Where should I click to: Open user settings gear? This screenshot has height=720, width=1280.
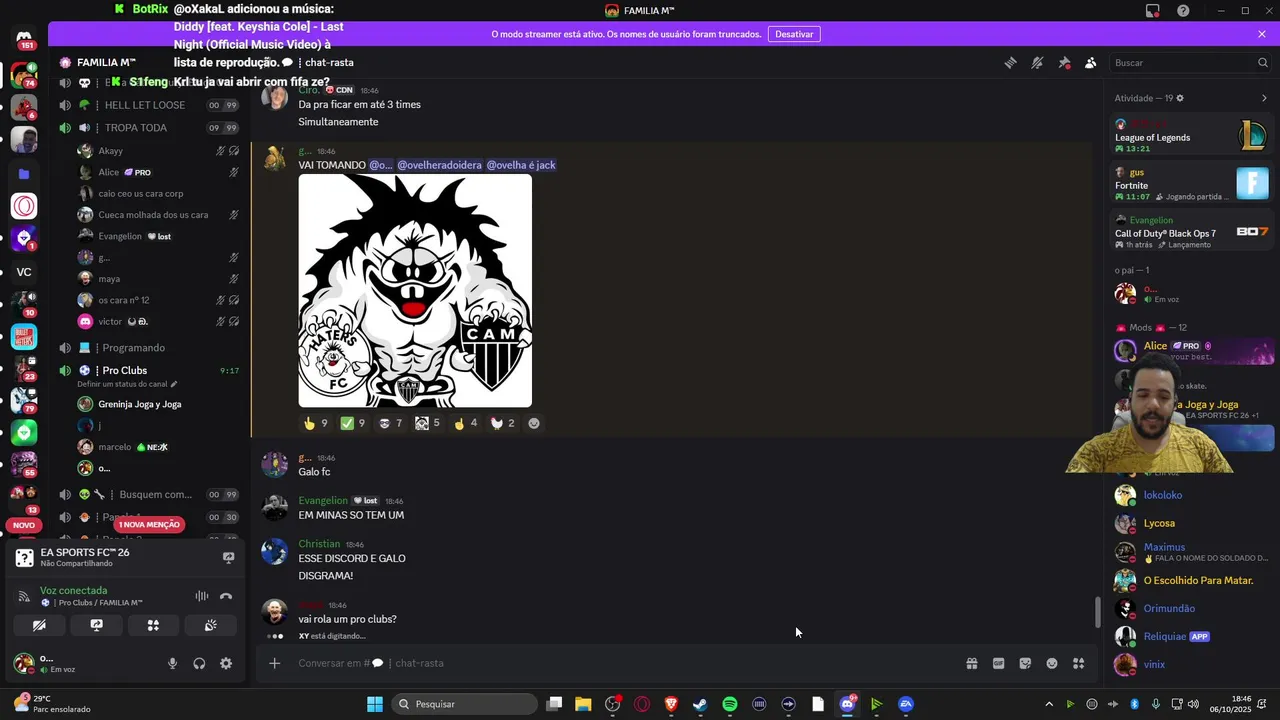226,663
